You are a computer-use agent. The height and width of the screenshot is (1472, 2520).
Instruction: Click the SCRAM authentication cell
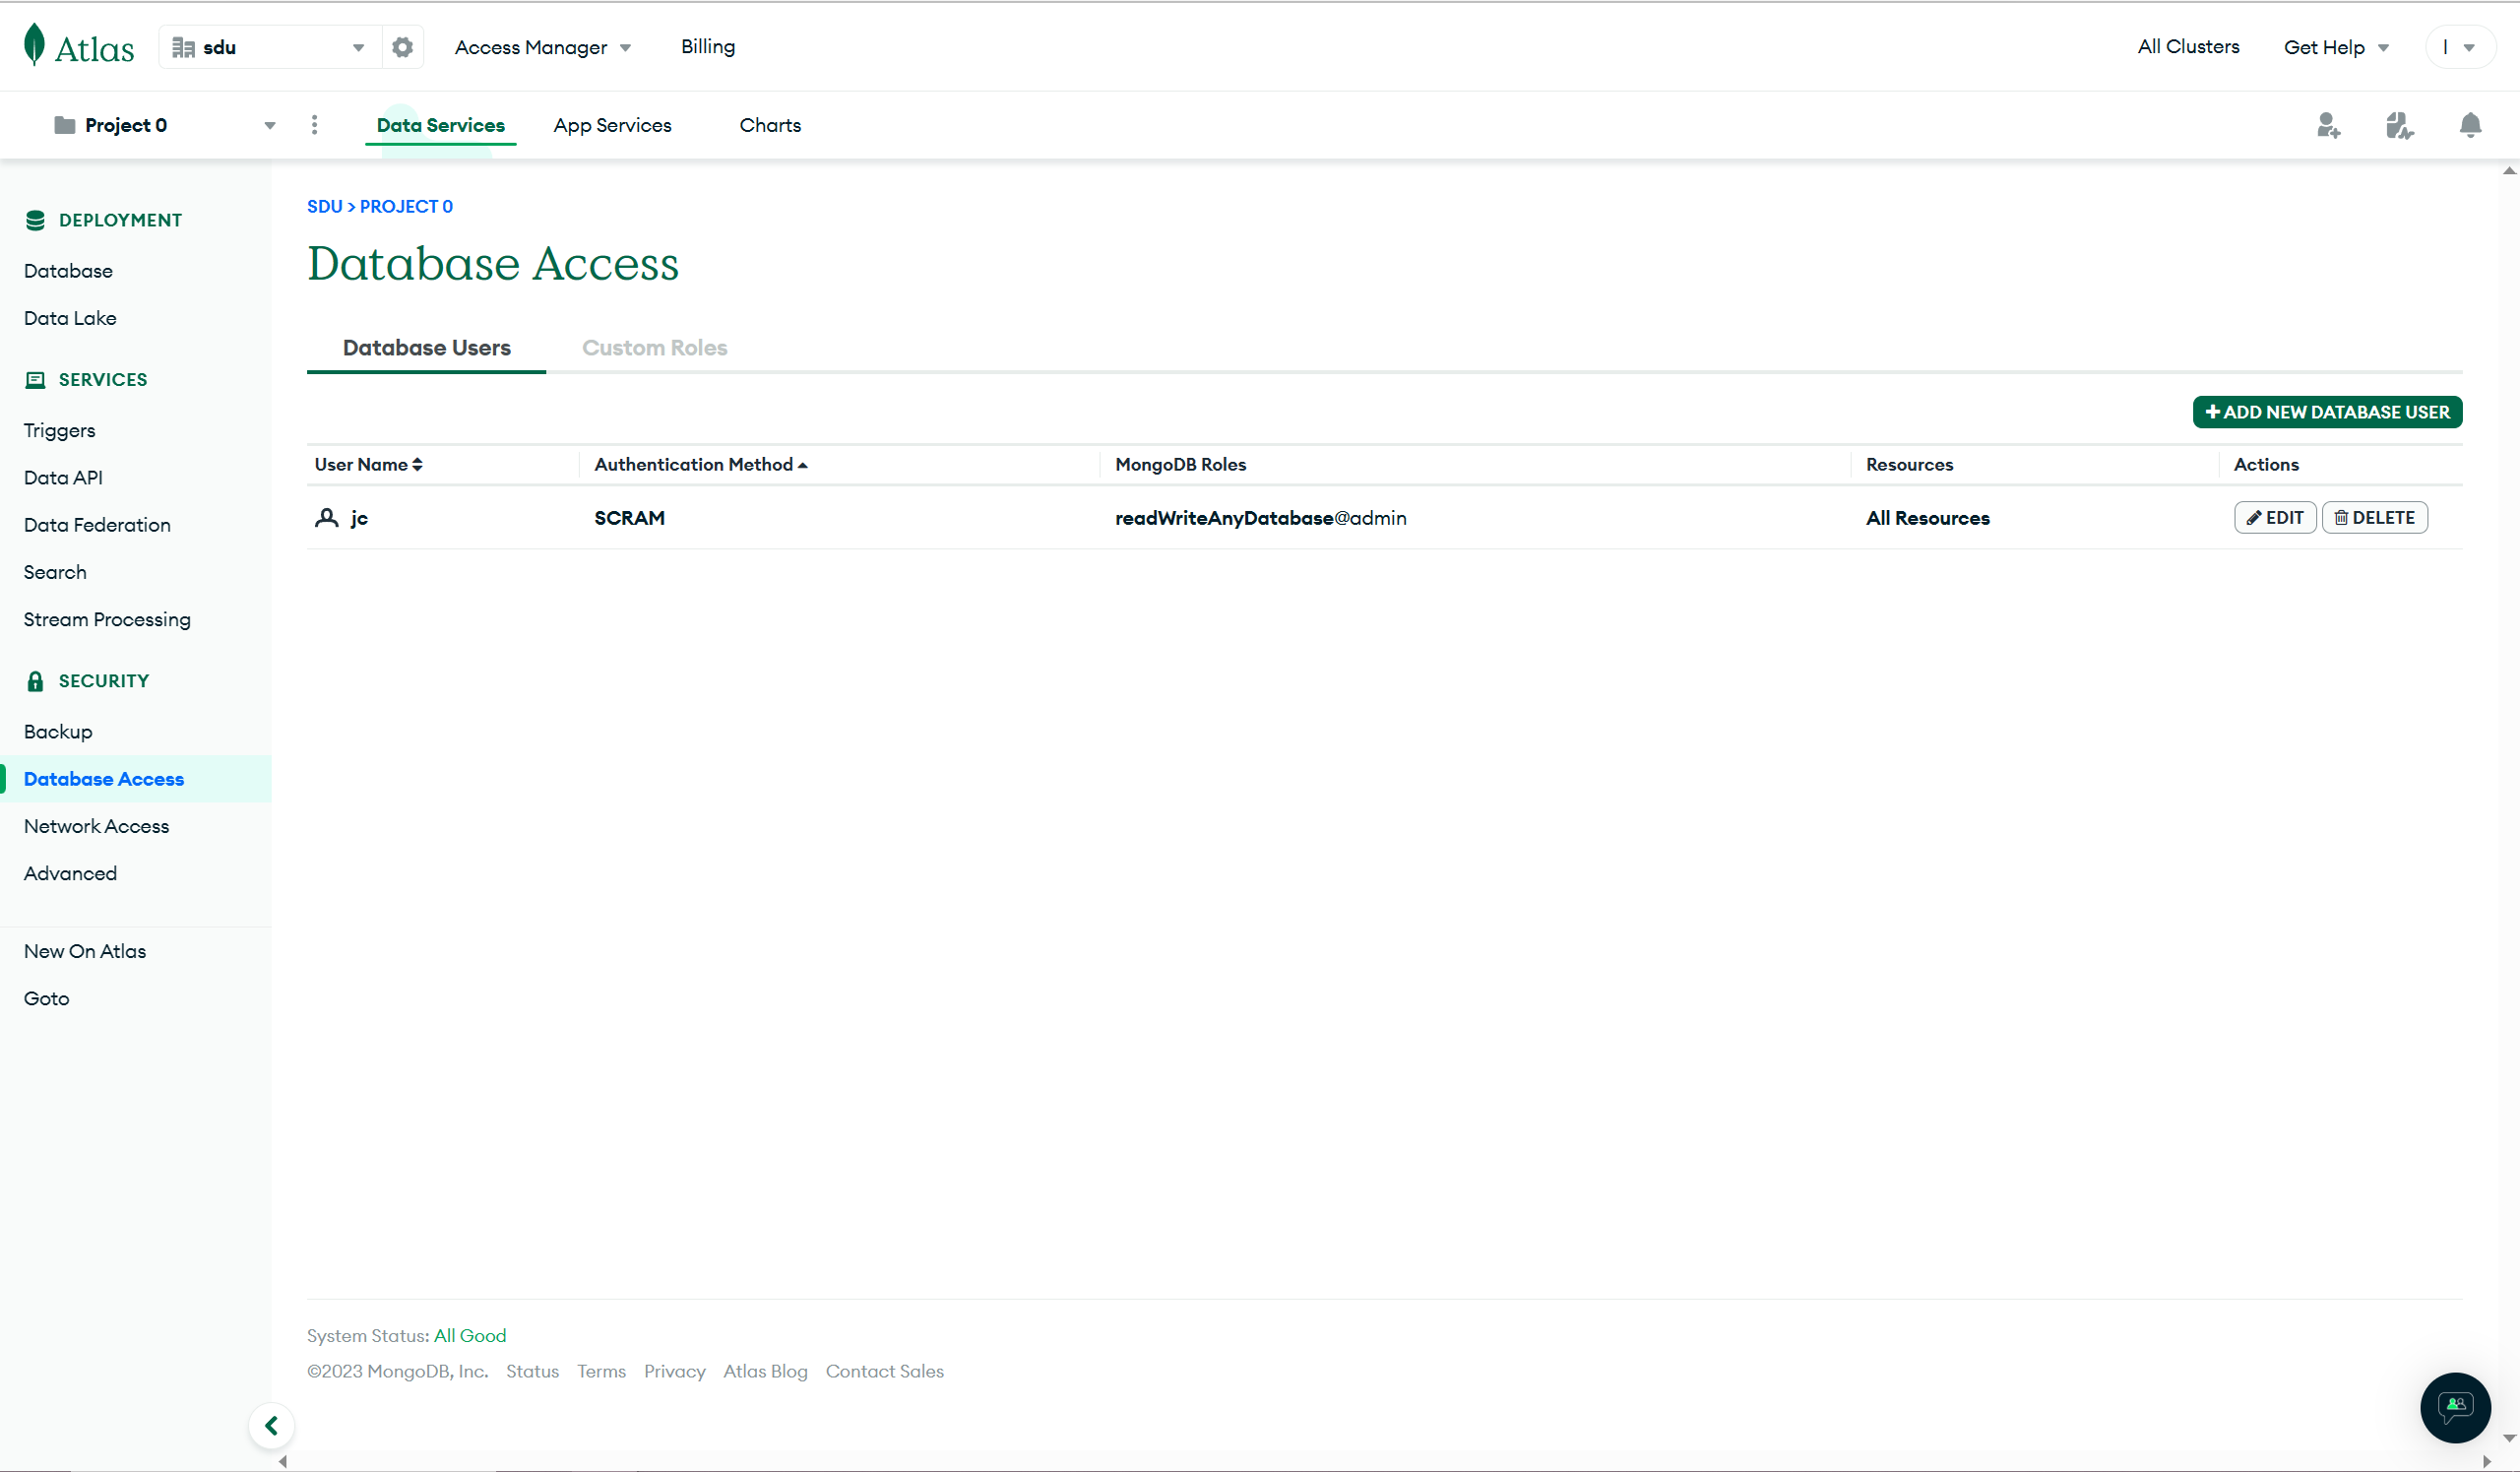point(629,518)
